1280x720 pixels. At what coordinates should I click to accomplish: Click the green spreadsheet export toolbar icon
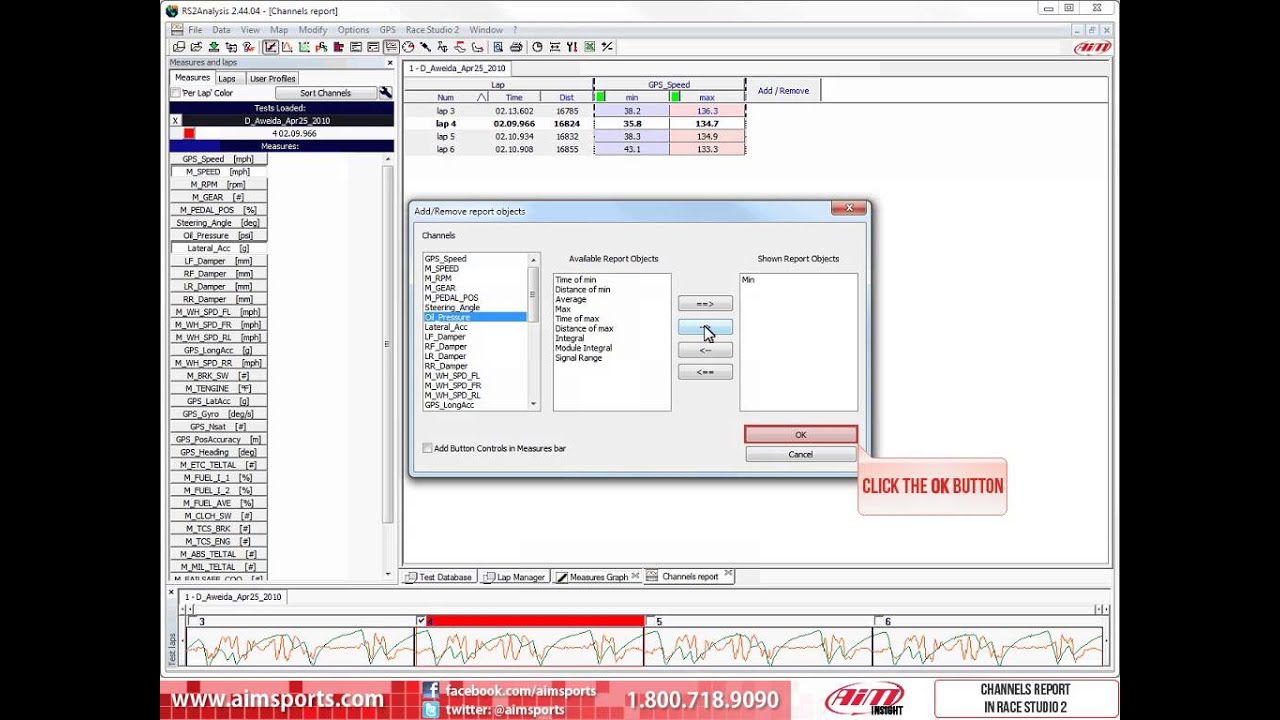(x=589, y=46)
